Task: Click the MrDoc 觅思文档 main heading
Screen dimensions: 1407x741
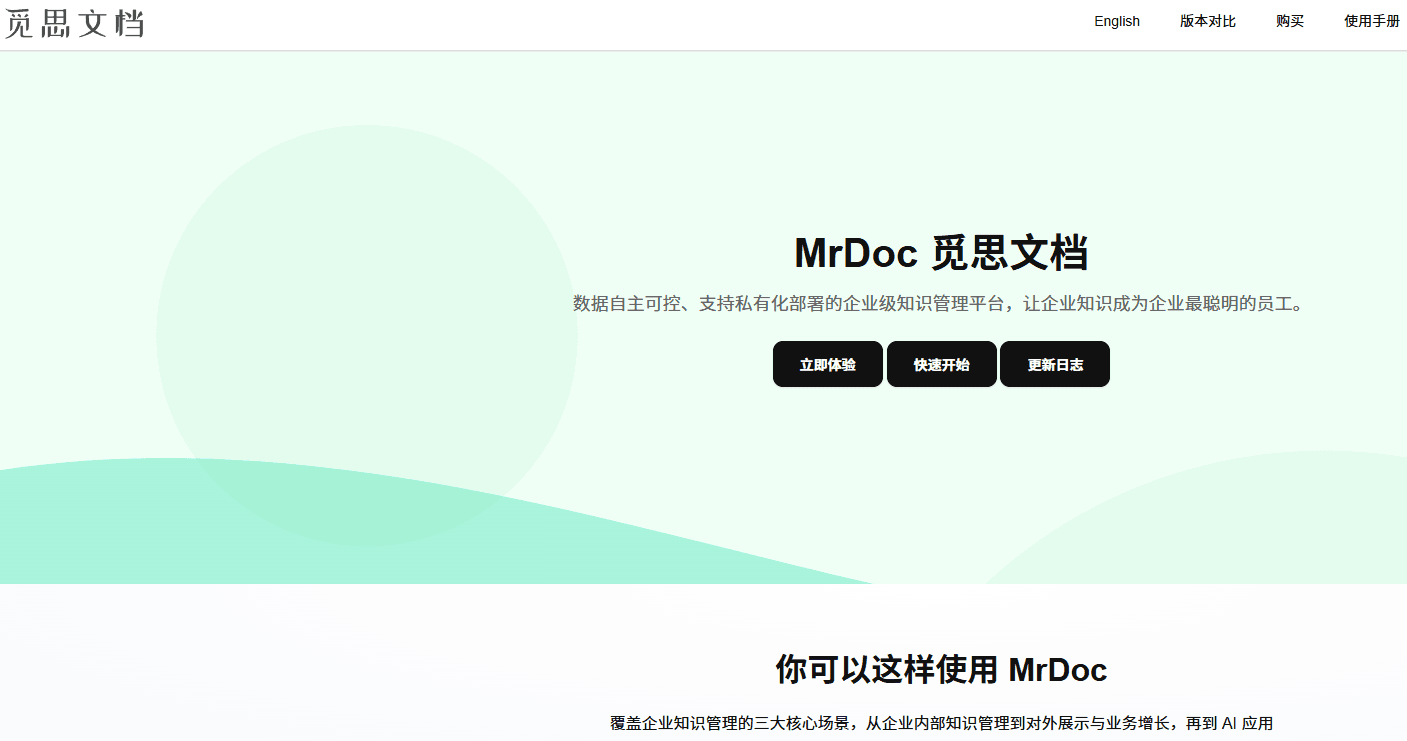Action: coord(941,253)
